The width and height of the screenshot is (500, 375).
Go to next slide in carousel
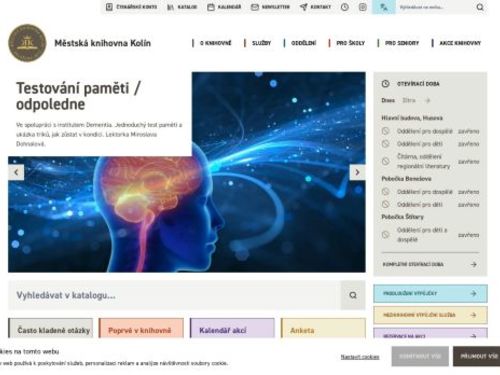357,172
